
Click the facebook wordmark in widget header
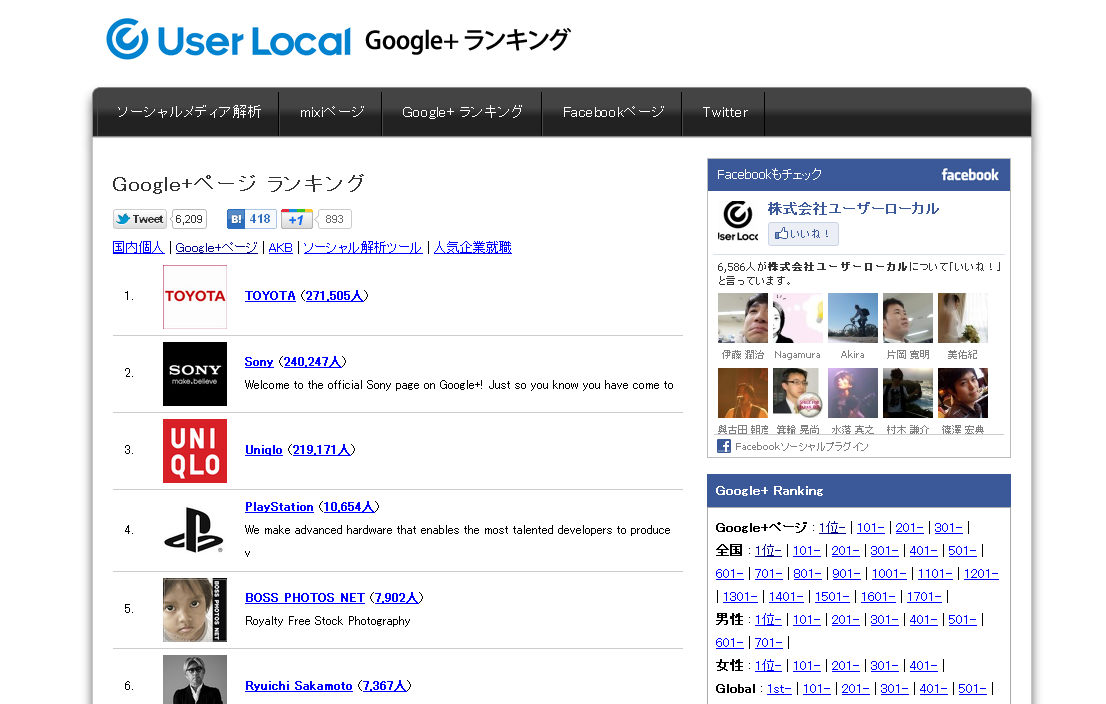970,175
